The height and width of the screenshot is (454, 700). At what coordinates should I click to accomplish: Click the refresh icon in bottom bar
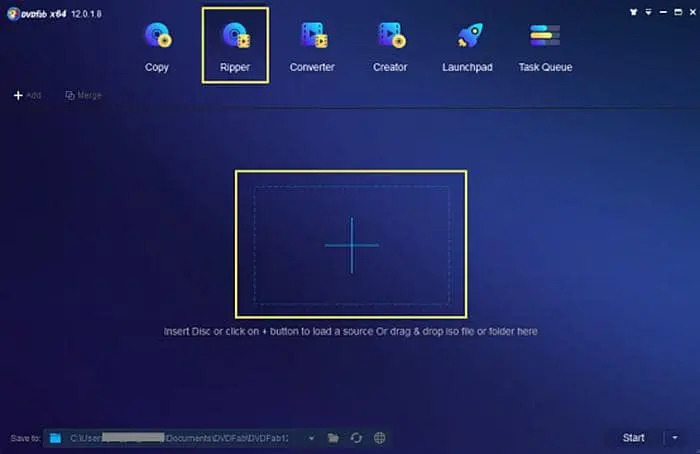[356, 438]
